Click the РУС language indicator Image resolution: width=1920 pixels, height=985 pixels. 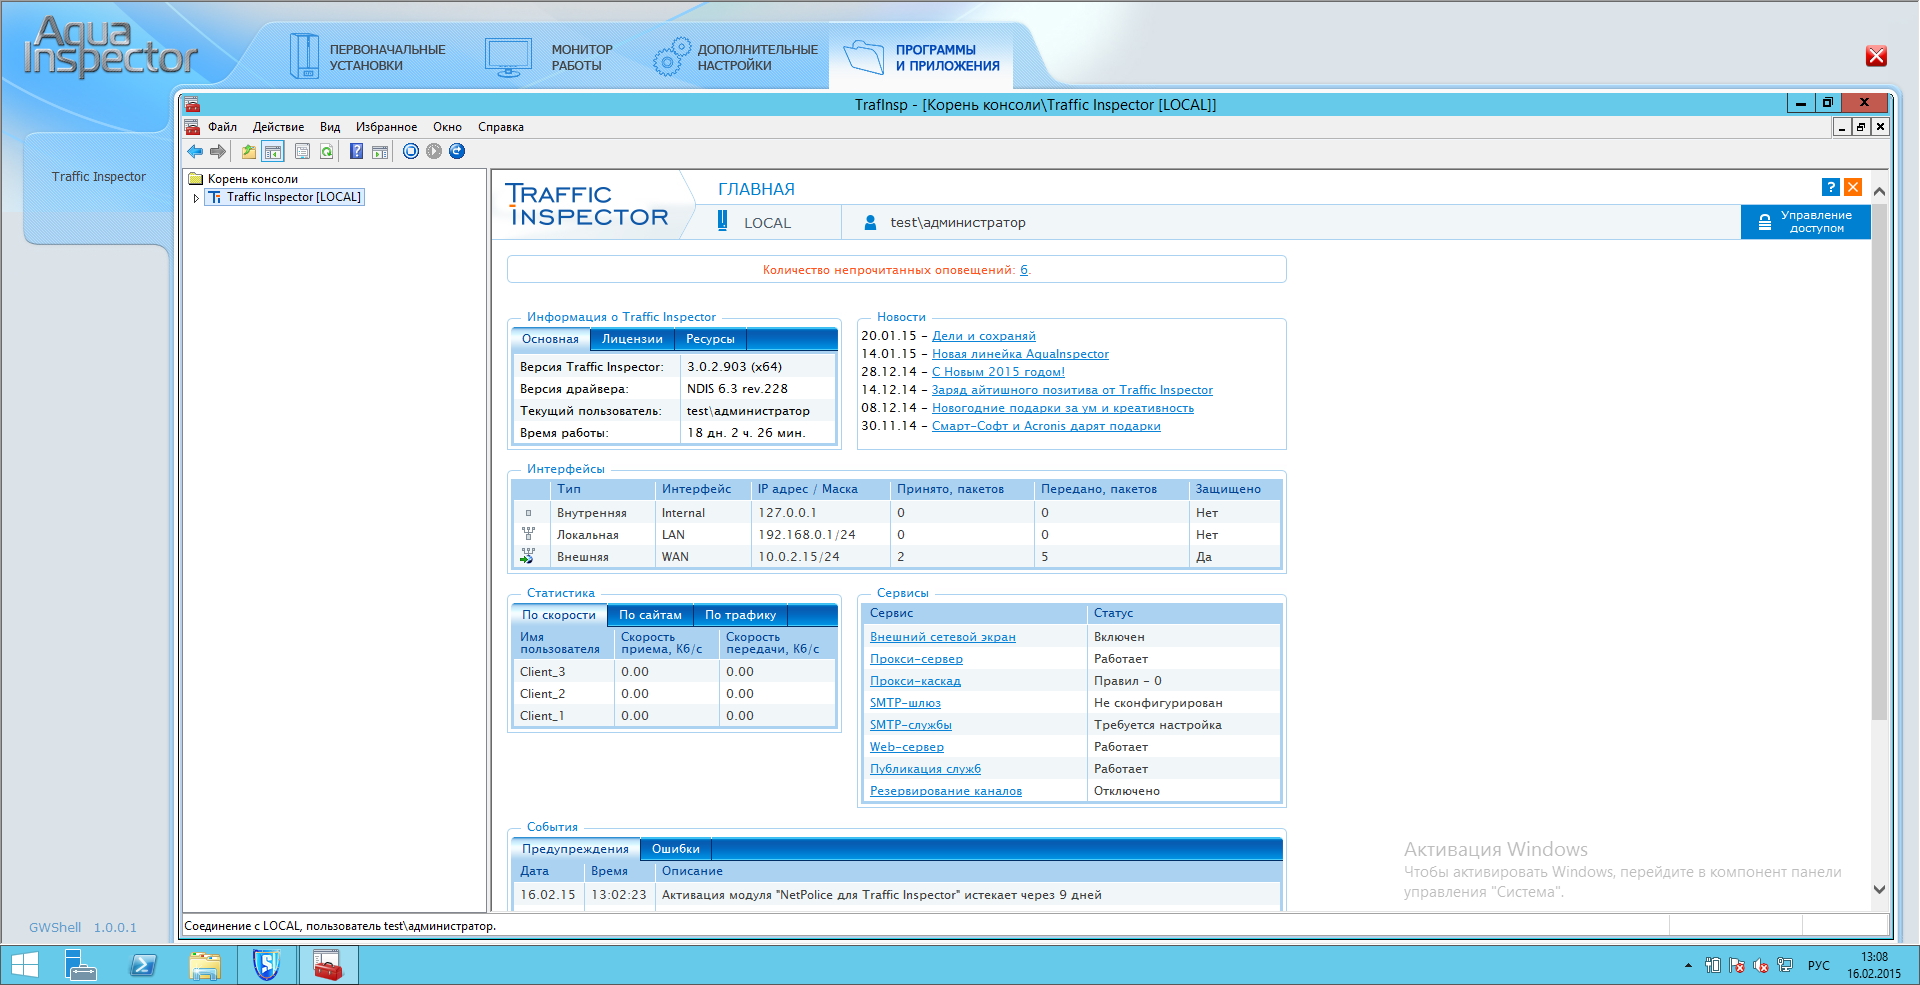[x=1818, y=966]
